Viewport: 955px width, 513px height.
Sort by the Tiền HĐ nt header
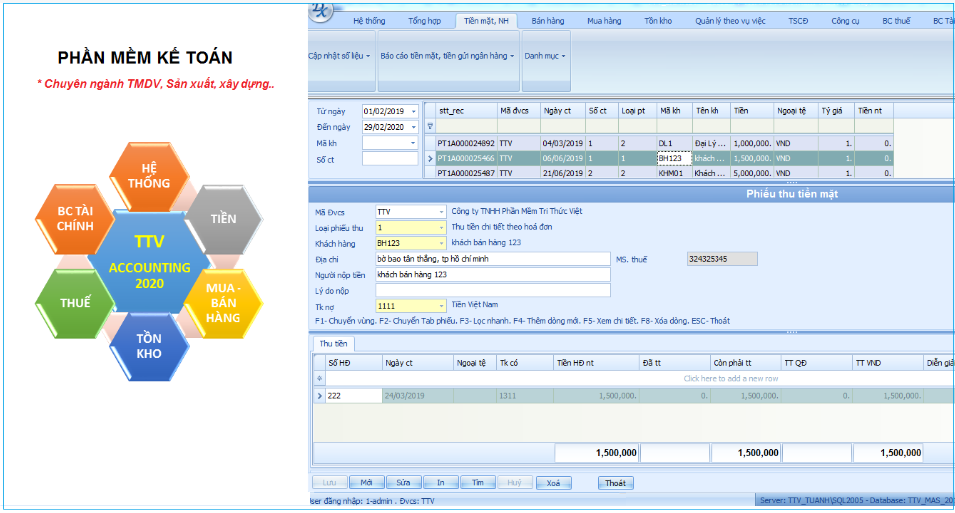(x=596, y=363)
